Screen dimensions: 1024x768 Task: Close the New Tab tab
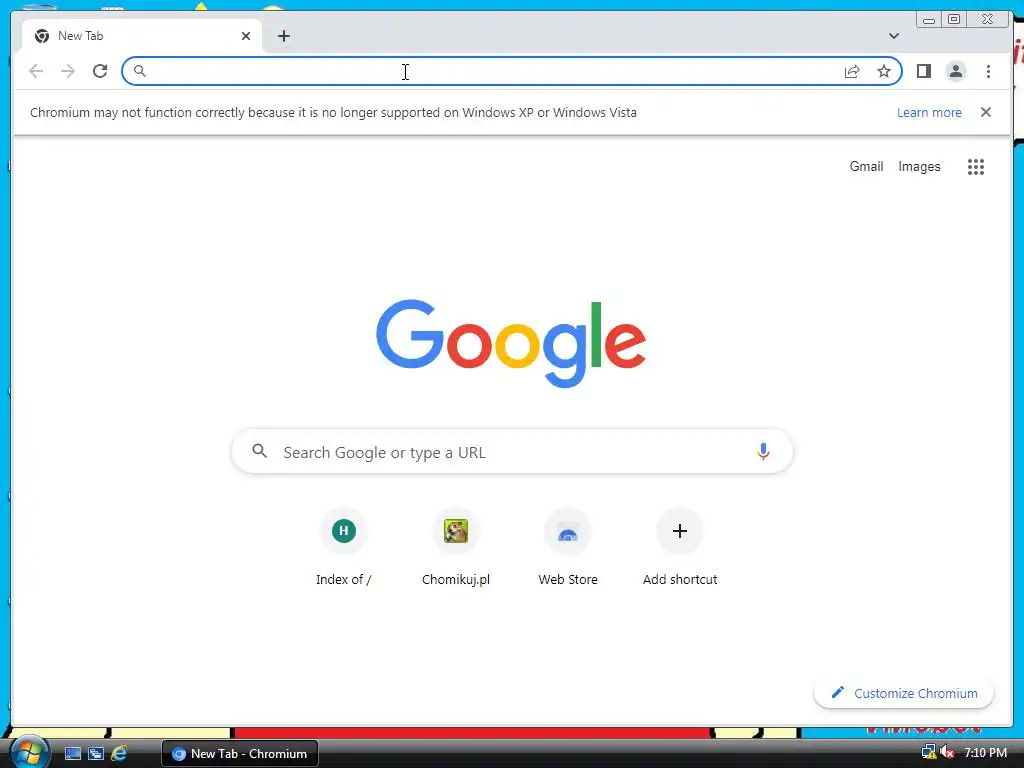[x=246, y=36]
